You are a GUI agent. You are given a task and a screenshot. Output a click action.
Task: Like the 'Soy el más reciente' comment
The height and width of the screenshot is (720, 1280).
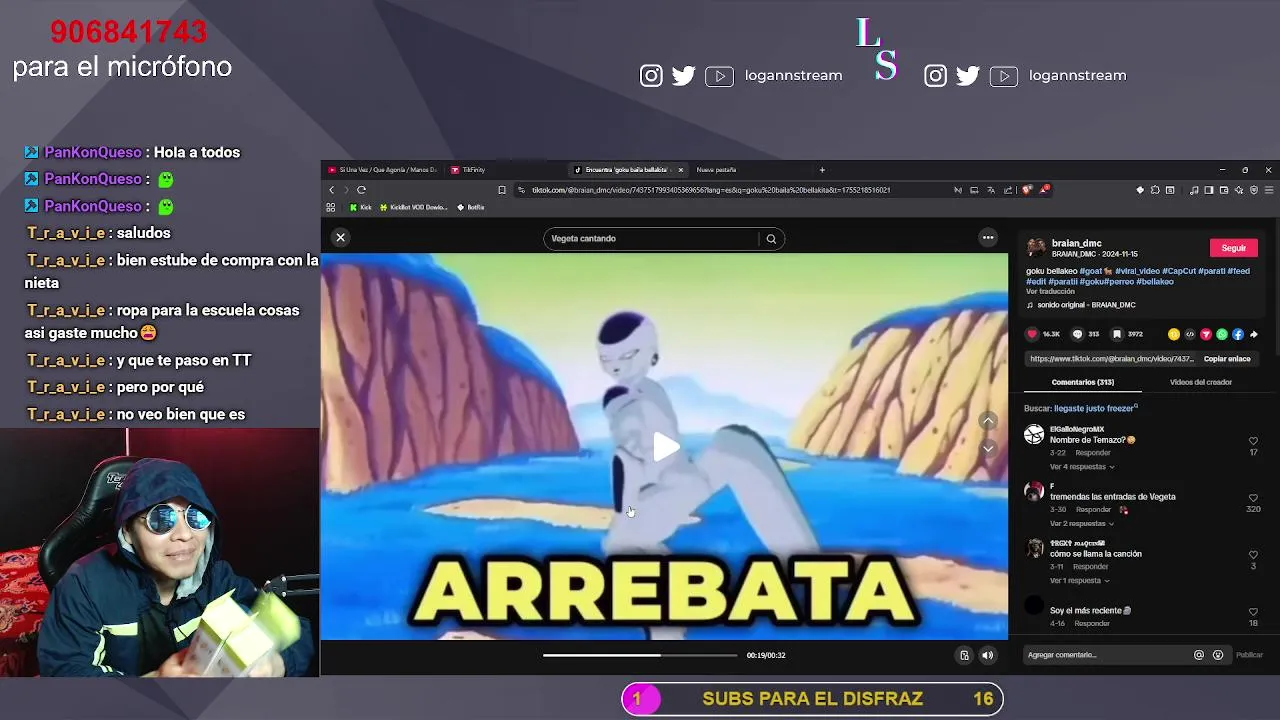(1253, 612)
